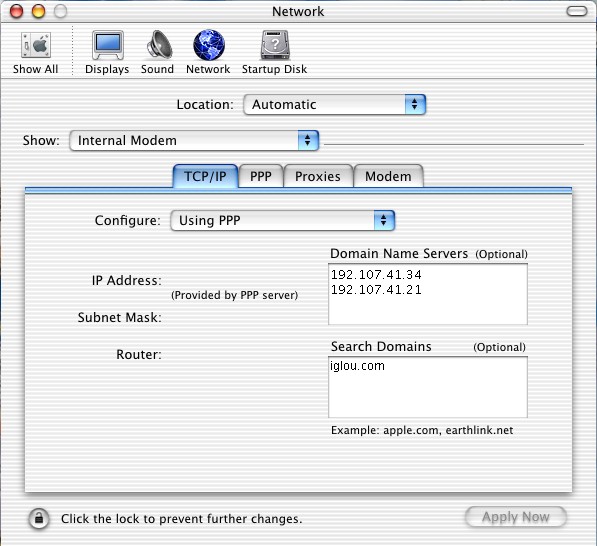Open the Location dropdown set to Automatic

[x=334, y=104]
